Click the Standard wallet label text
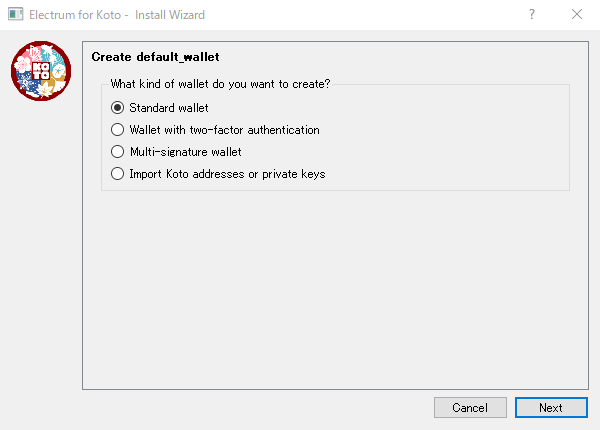Viewport: 600px width, 430px height. (x=169, y=108)
